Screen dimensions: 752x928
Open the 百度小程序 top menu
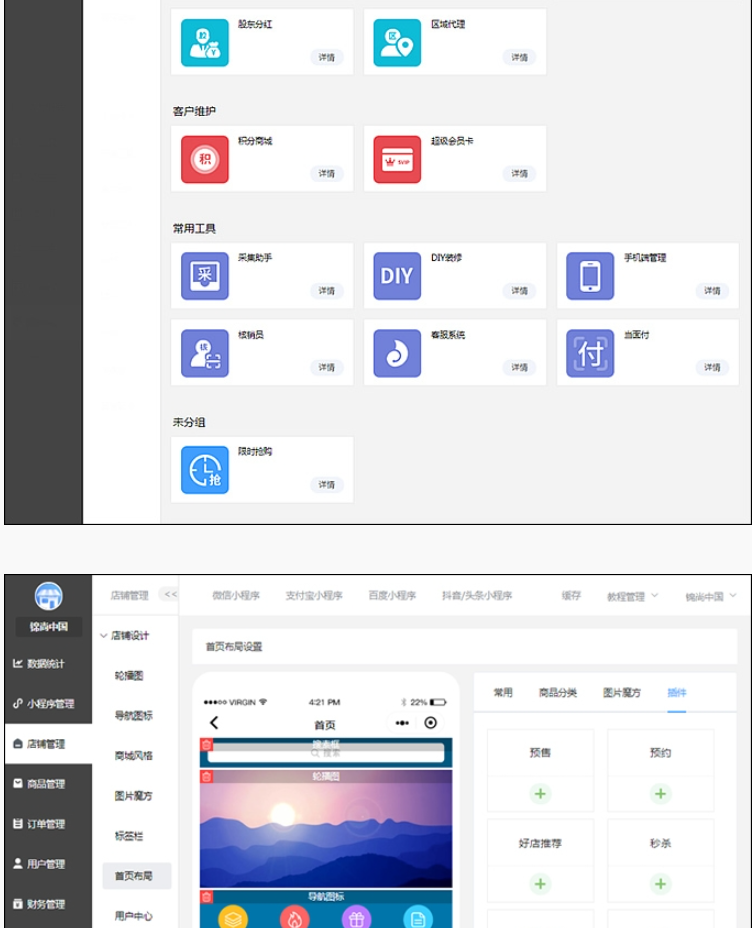(392, 595)
